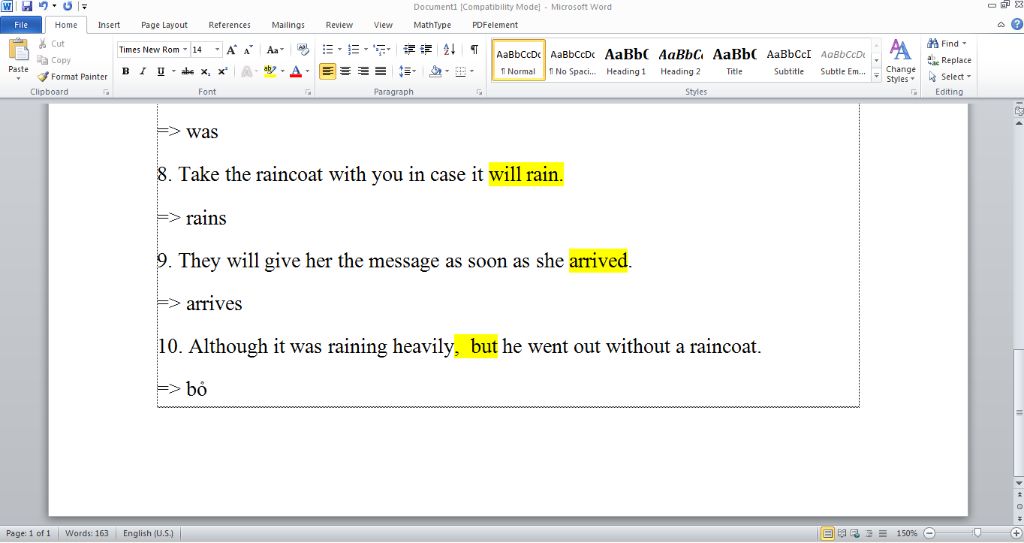Screen dimensions: 1024x543
Task: Expand the Styles gallery more arrow
Action: pyautogui.click(x=876, y=76)
